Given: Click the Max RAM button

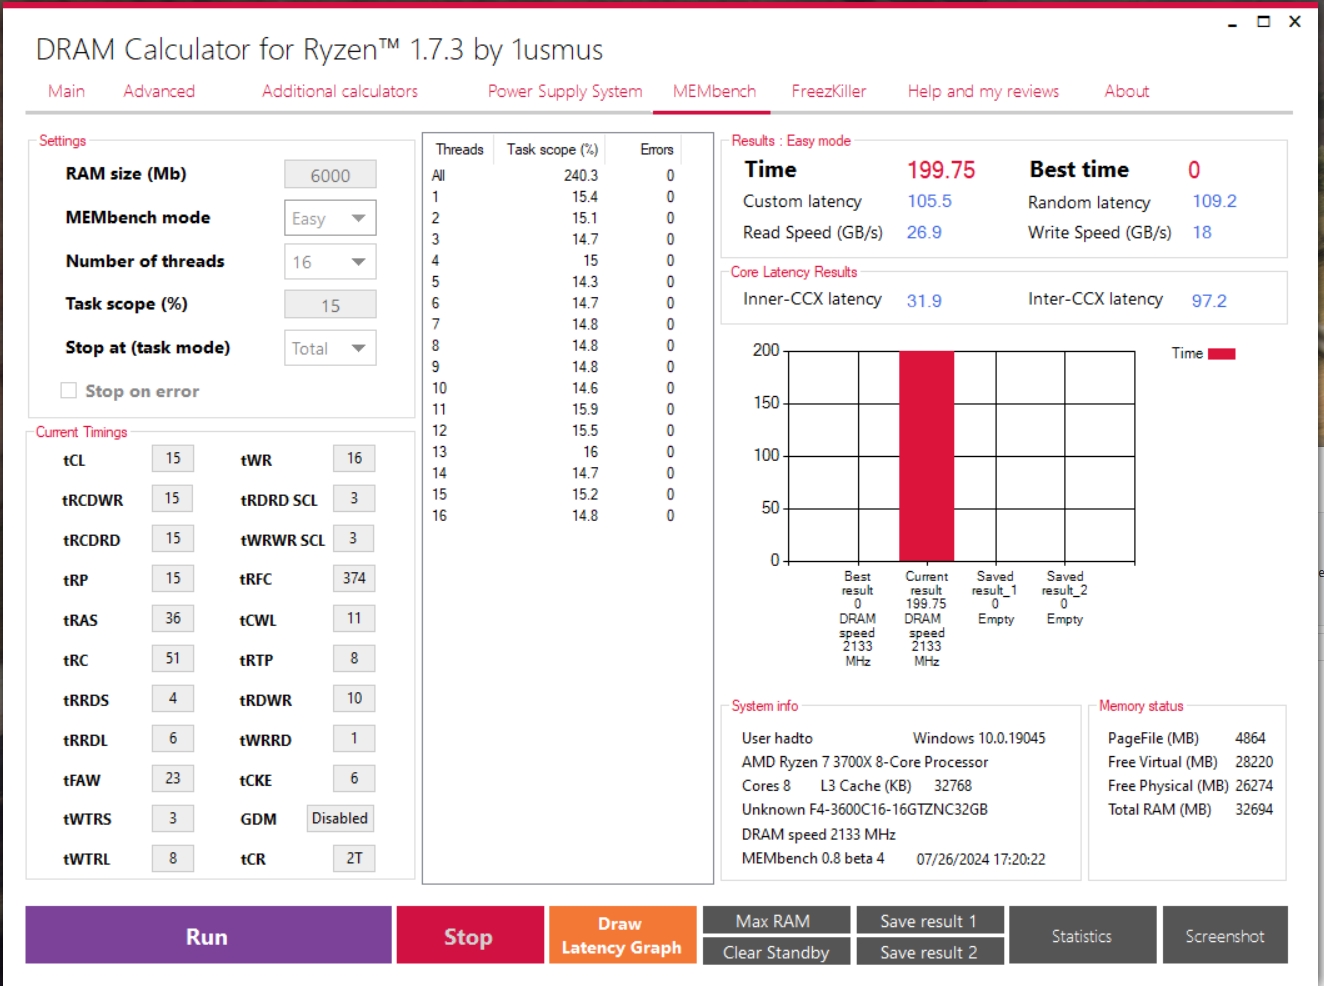Looking at the screenshot, I should click(777, 920).
